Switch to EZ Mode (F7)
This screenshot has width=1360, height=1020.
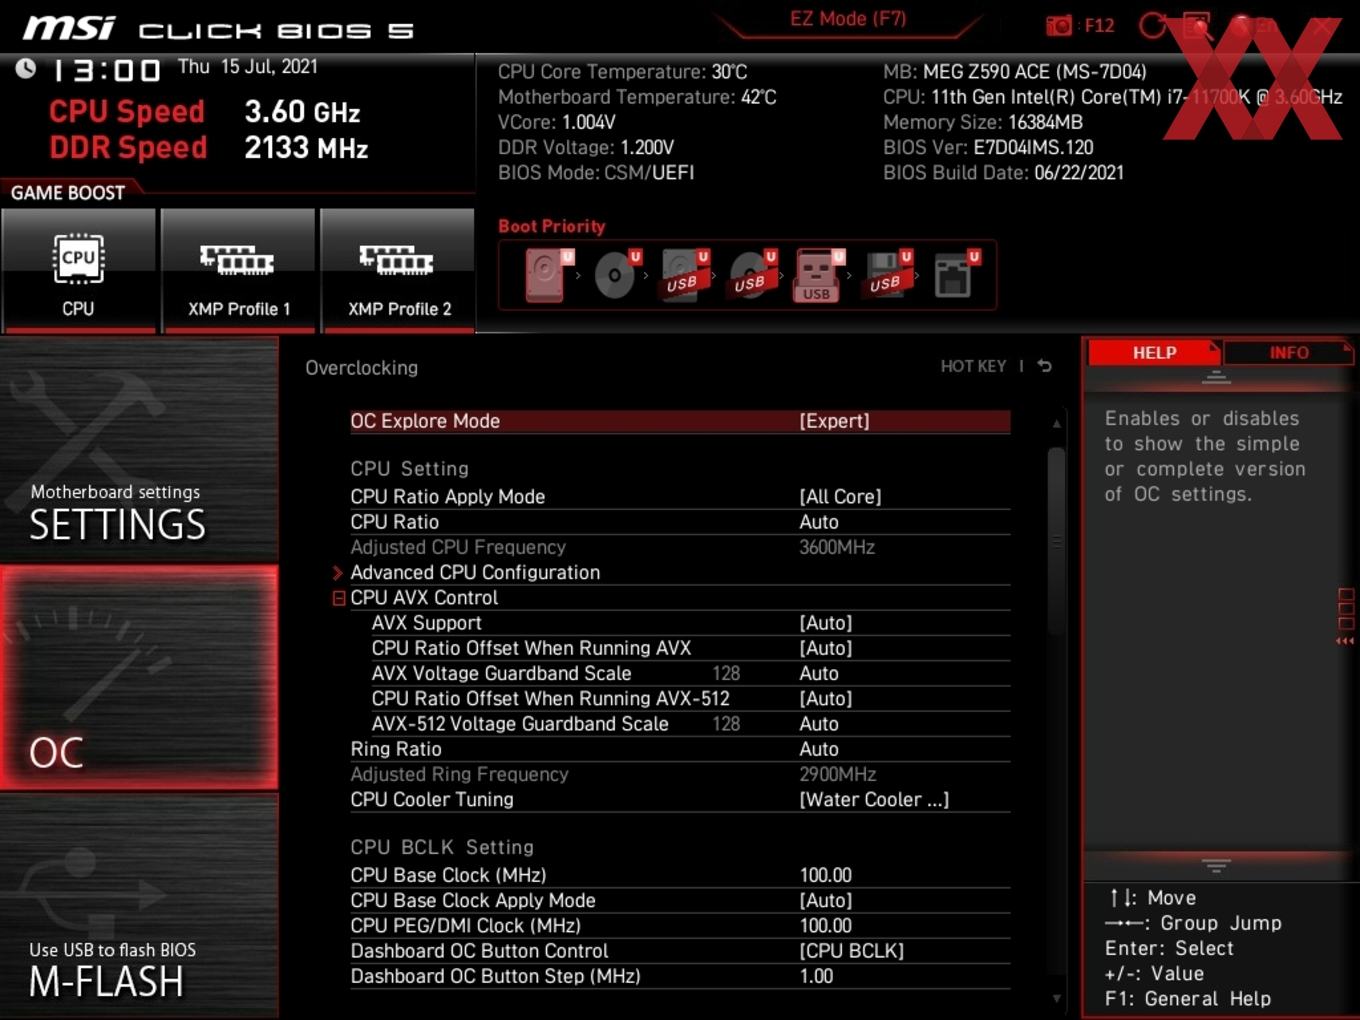(x=848, y=19)
